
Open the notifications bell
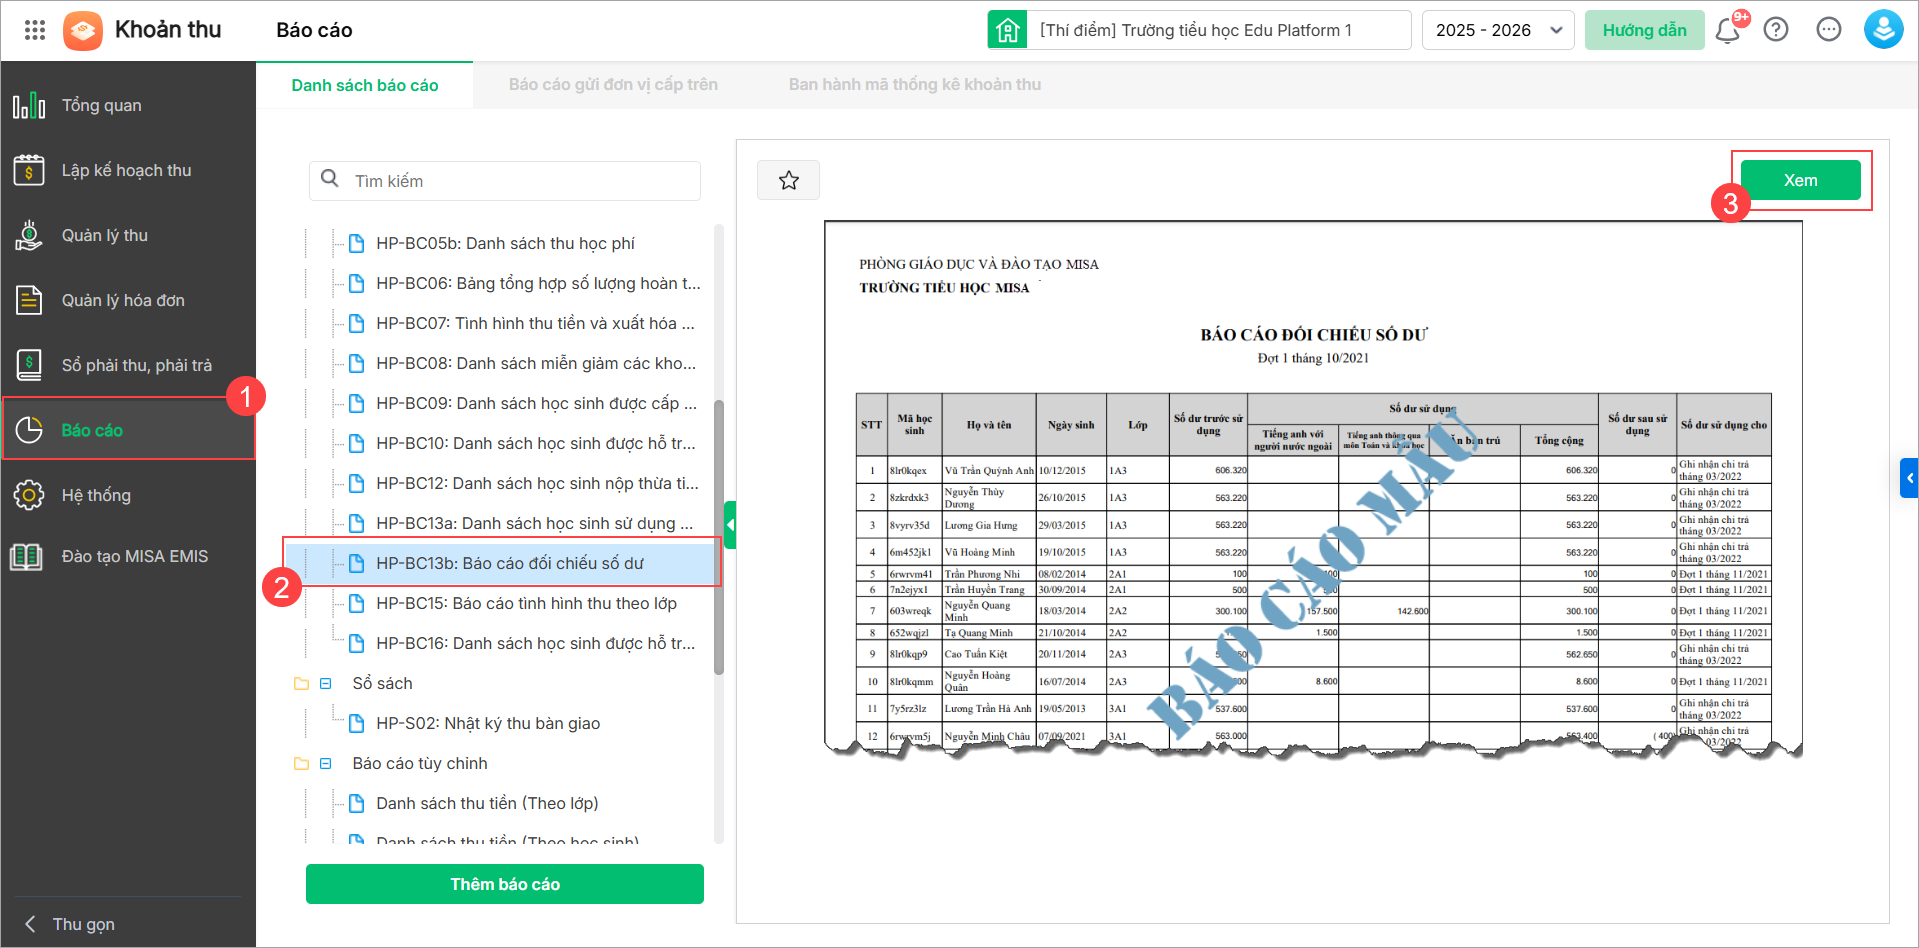1727,30
